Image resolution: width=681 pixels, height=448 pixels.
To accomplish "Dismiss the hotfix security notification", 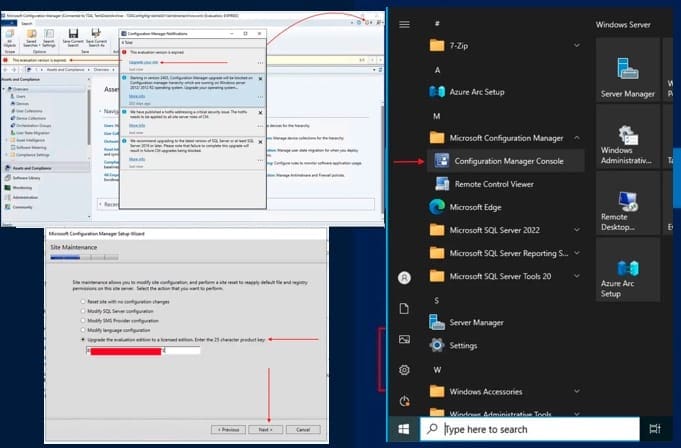I will click(260, 113).
